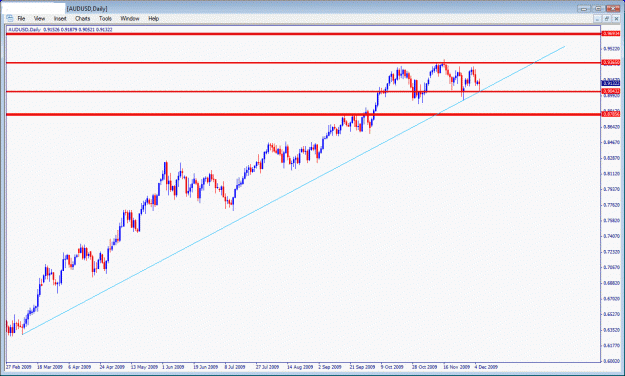Image resolution: width=625 pixels, height=376 pixels.
Task: Minimize the inner chart window
Action: [597, 19]
